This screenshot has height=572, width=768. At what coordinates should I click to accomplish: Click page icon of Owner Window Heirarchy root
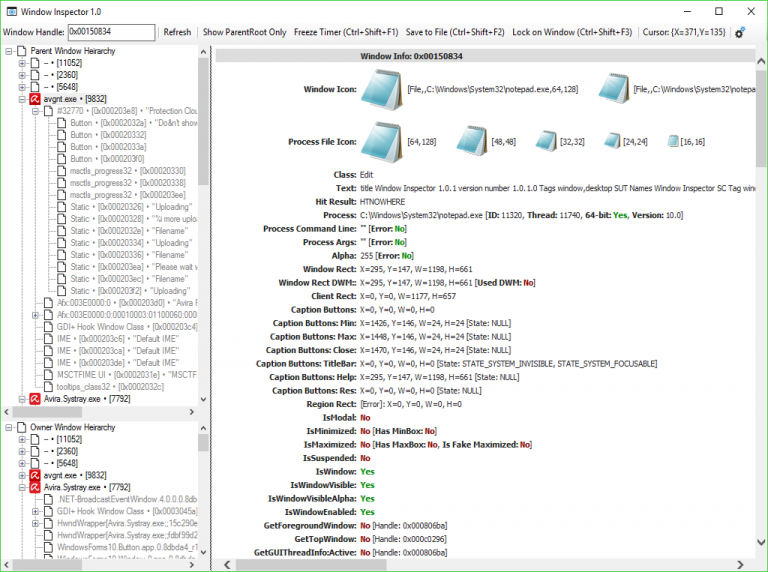pos(22,427)
